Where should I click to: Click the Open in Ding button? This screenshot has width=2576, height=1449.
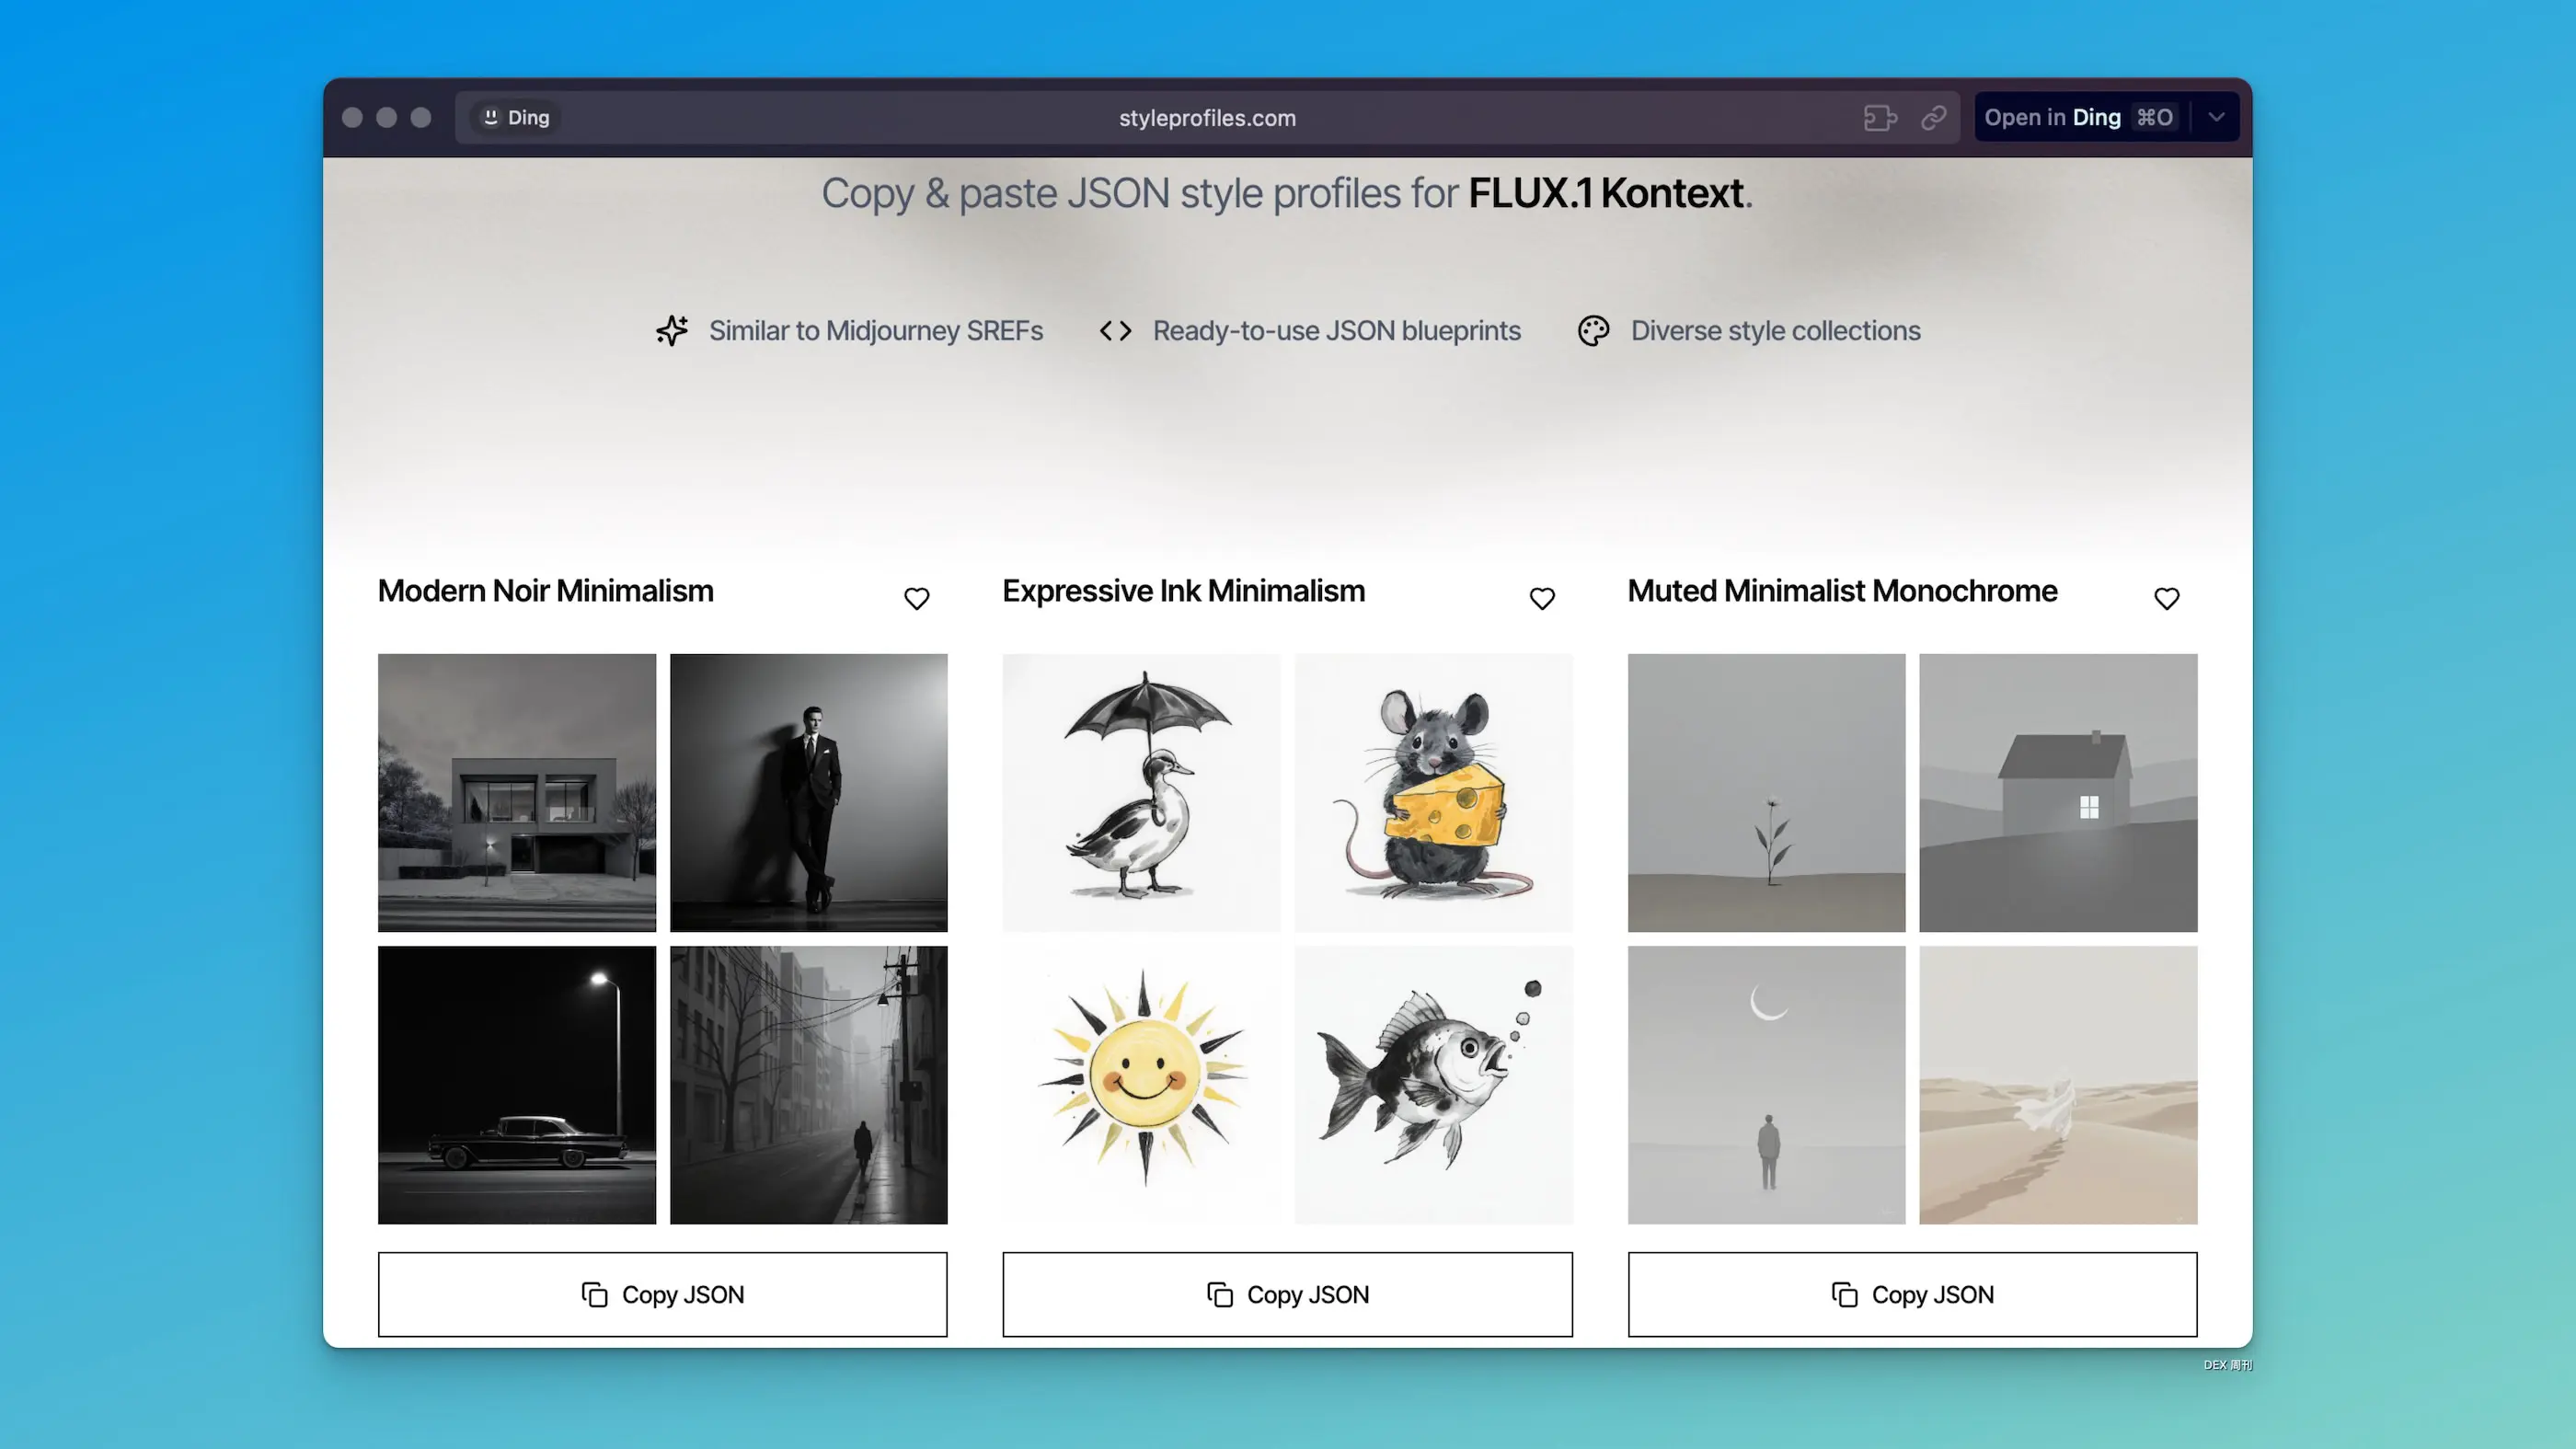pyautogui.click(x=2080, y=117)
